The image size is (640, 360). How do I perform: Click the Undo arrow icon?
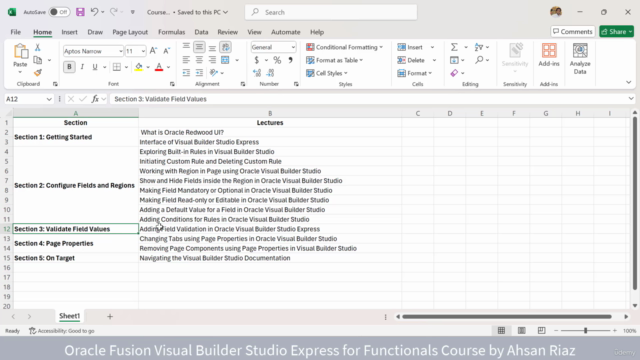click(x=94, y=12)
